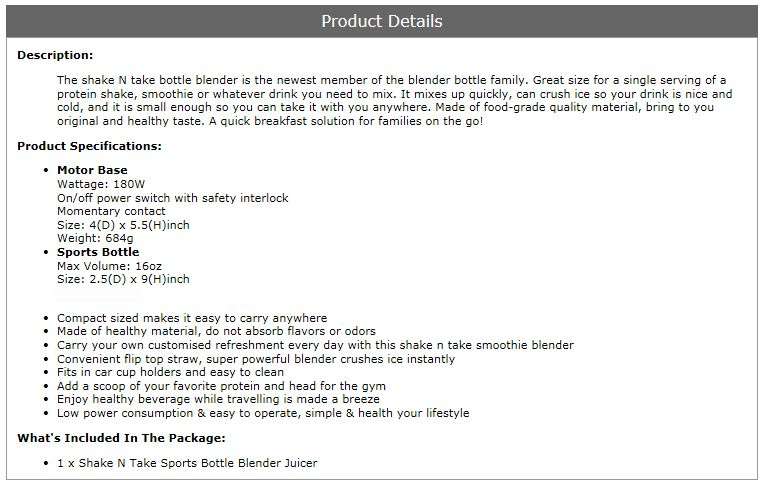The width and height of the screenshot is (768, 485).
Task: Click the Size: 4(D) x 5.5(H)inch text
Action: coord(123,225)
